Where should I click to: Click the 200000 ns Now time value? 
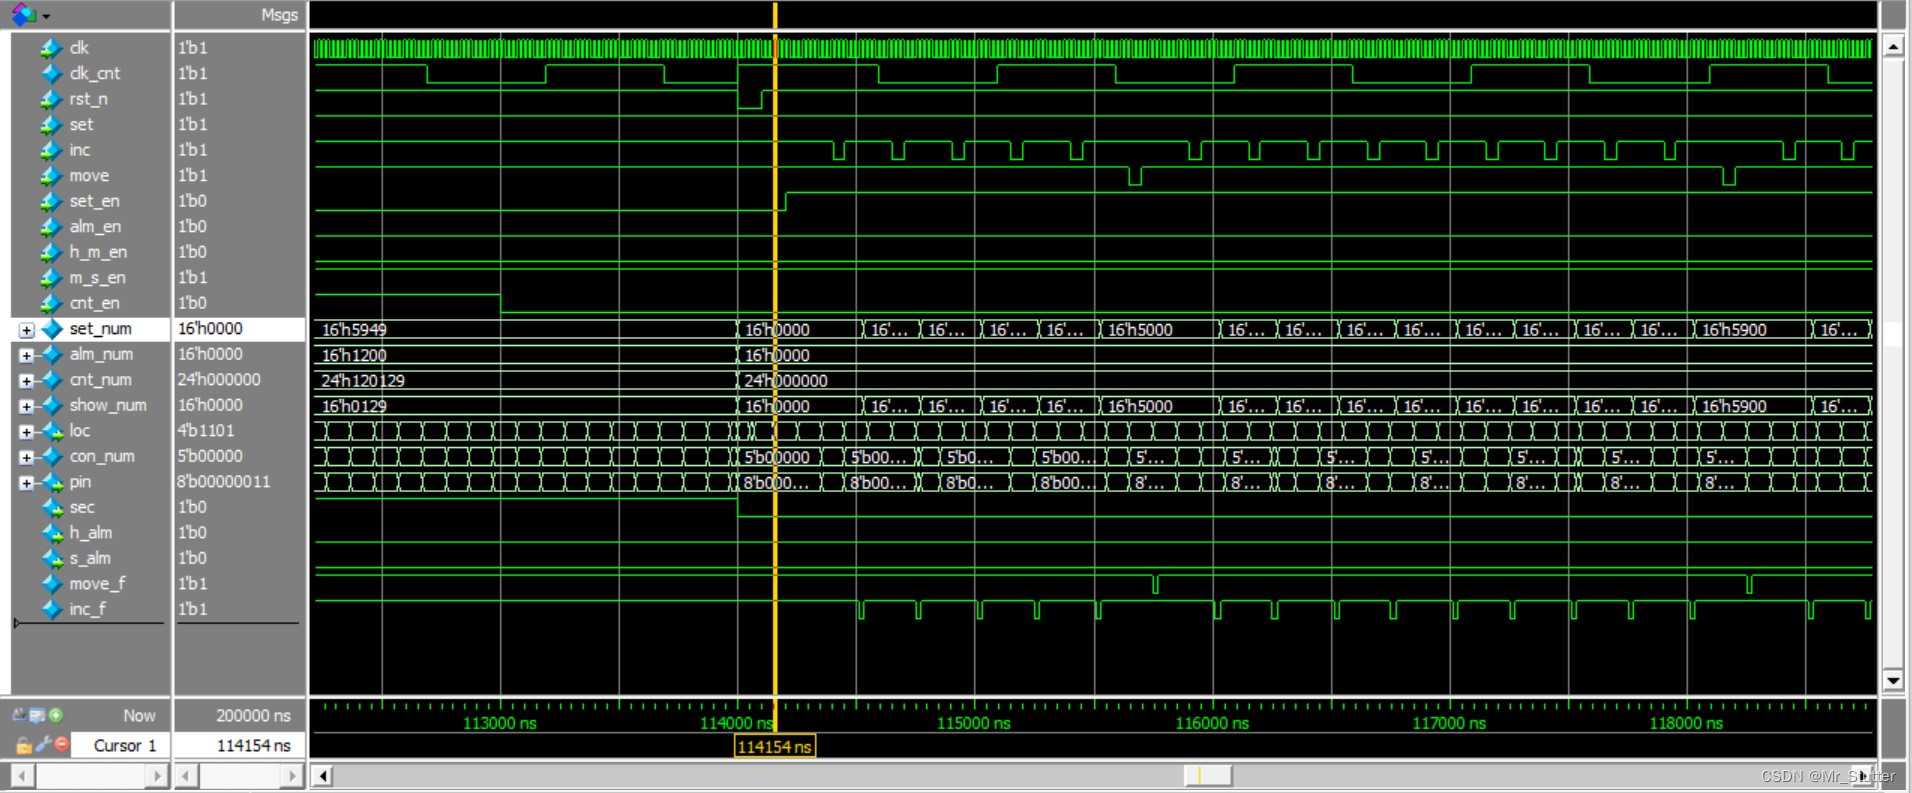253,716
